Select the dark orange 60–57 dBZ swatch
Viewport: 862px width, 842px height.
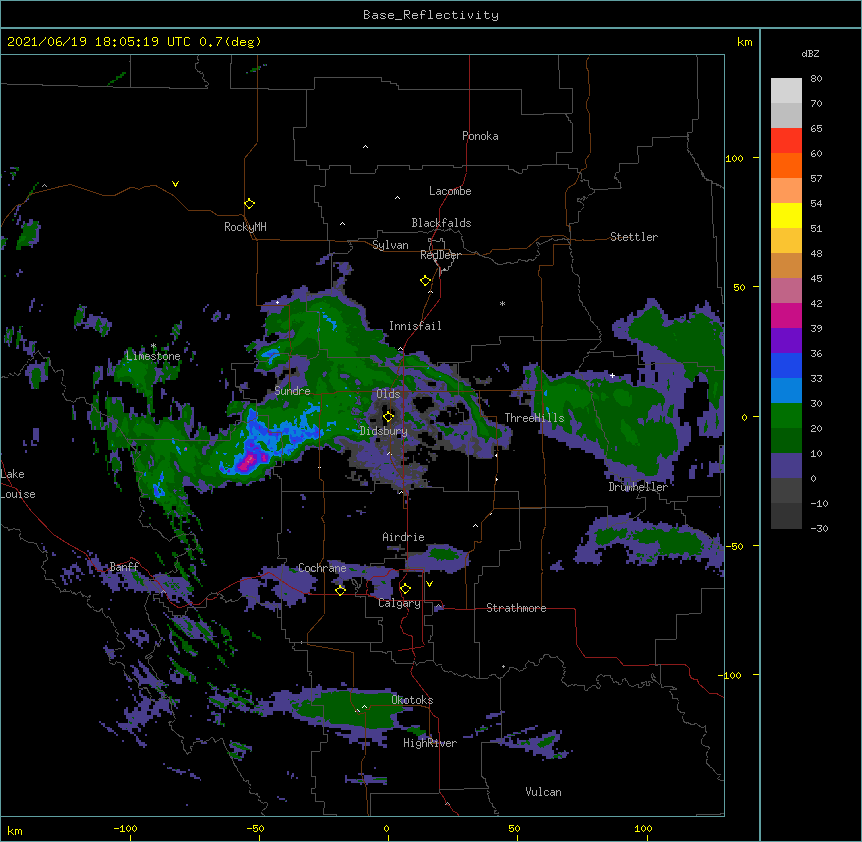[786, 165]
